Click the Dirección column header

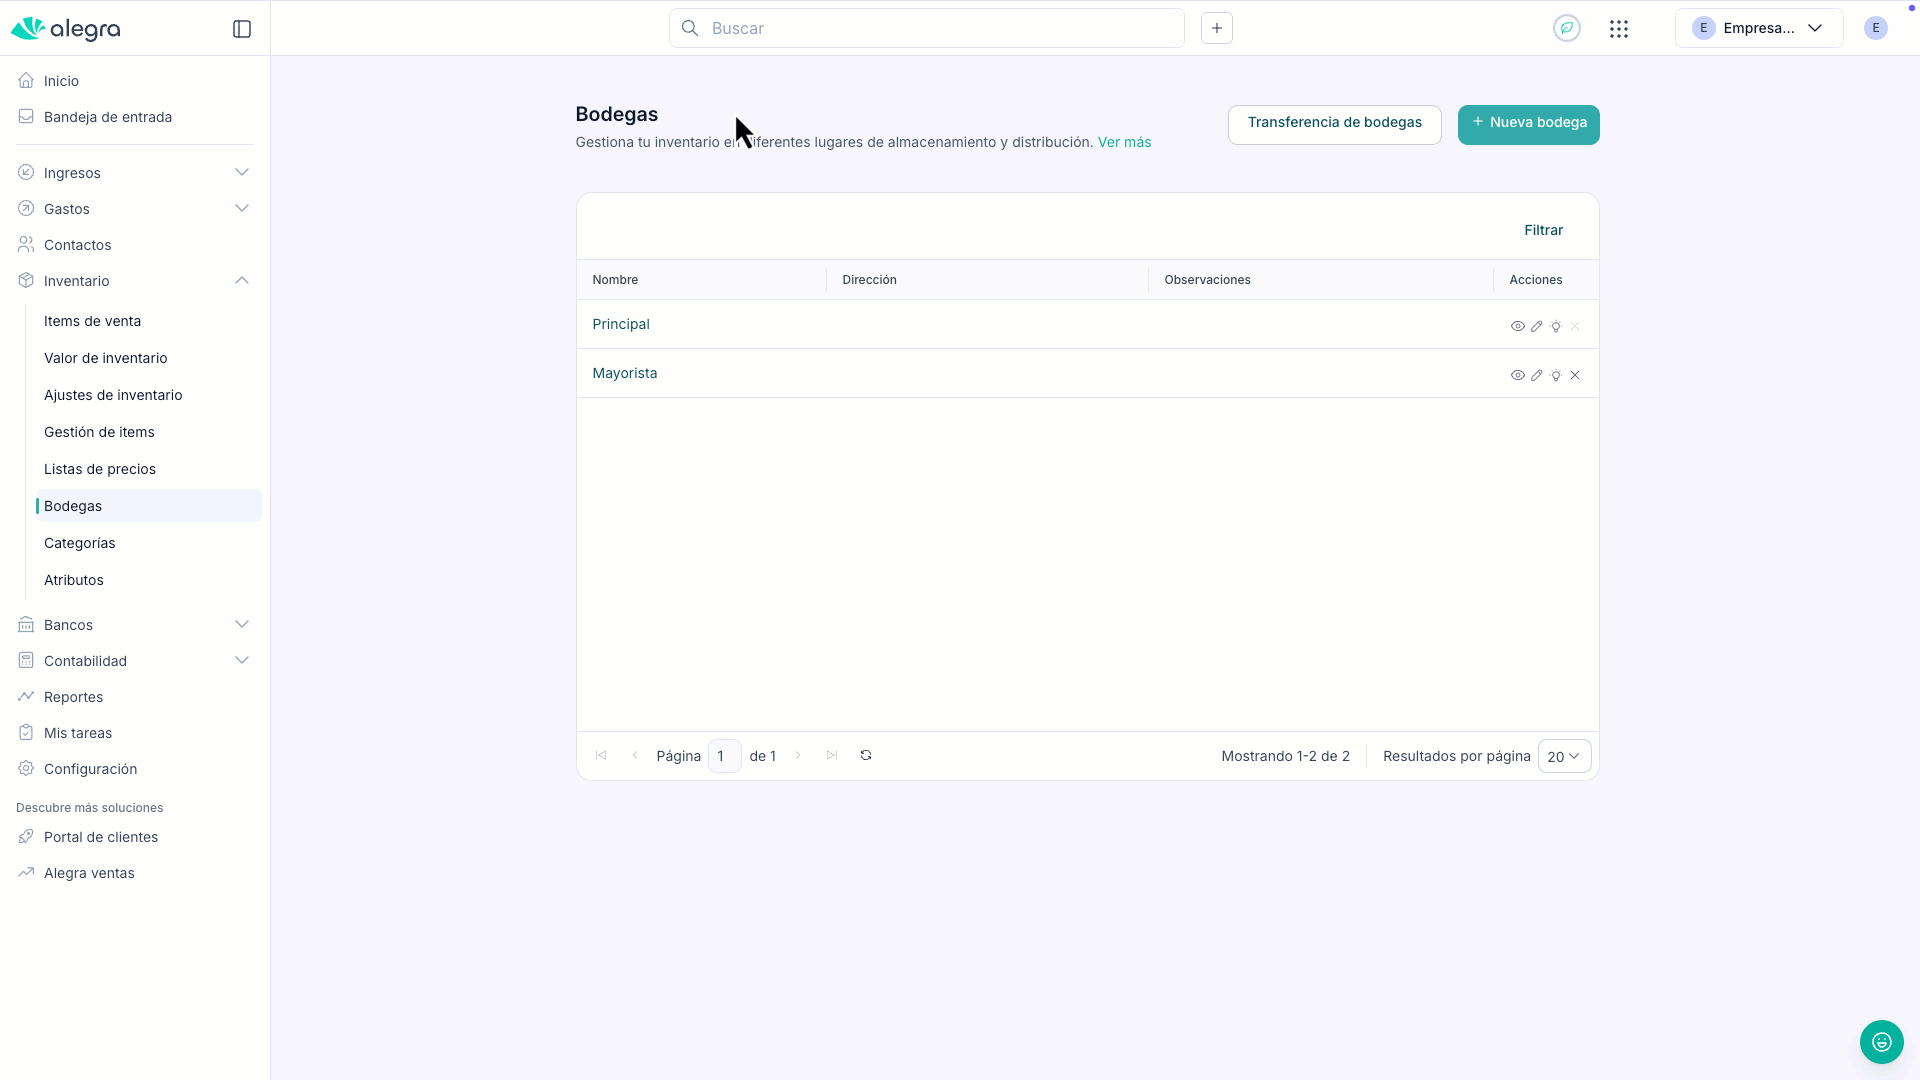(x=869, y=280)
